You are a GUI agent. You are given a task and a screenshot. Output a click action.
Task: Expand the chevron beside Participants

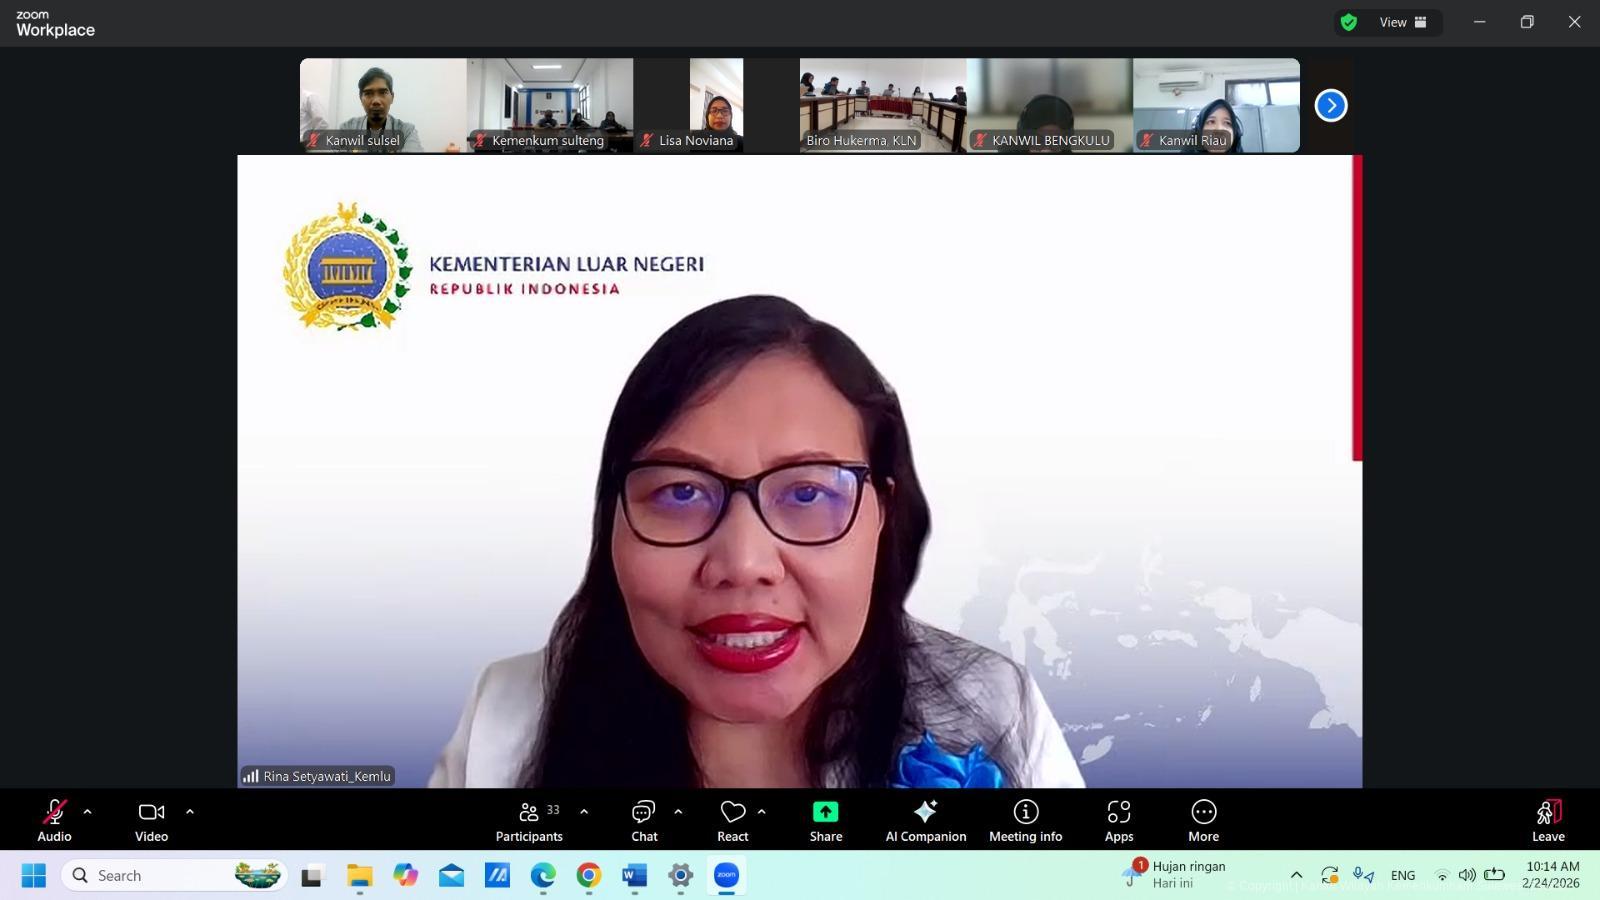tap(584, 812)
